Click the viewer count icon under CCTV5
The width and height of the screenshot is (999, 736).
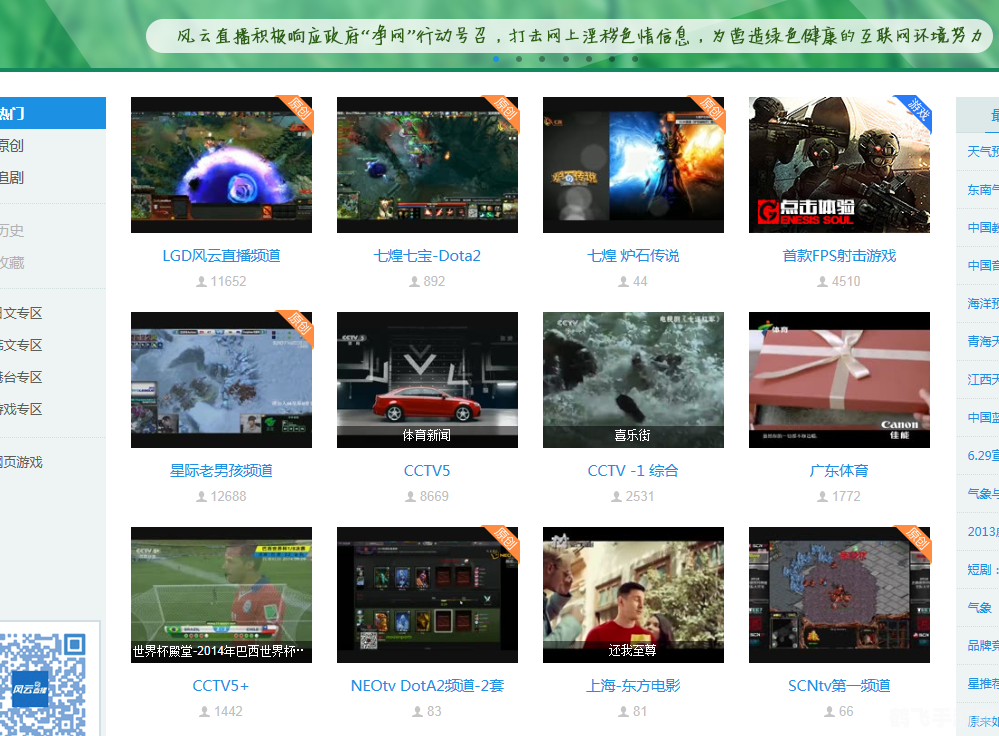point(410,496)
